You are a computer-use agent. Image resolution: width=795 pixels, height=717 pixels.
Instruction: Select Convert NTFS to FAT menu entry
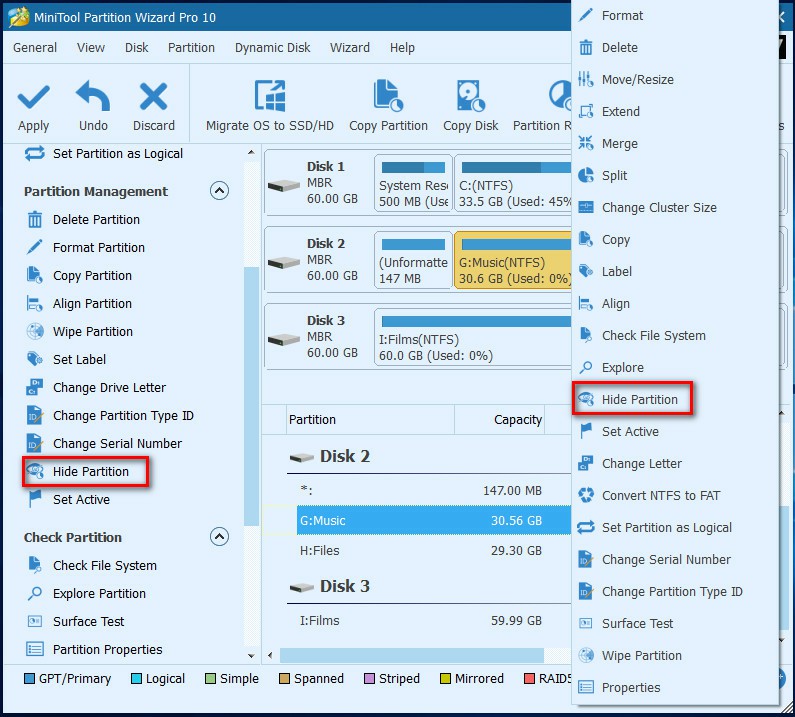coord(660,496)
